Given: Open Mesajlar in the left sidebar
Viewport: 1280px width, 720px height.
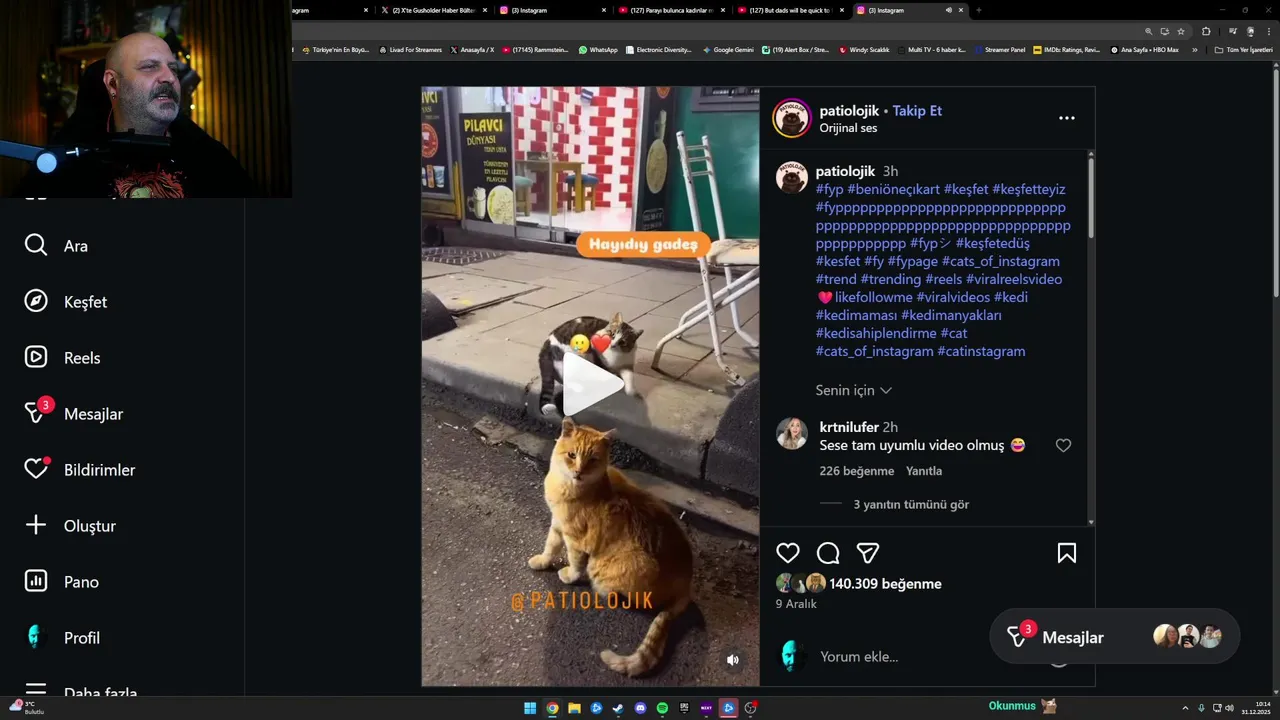Looking at the screenshot, I should [74, 413].
